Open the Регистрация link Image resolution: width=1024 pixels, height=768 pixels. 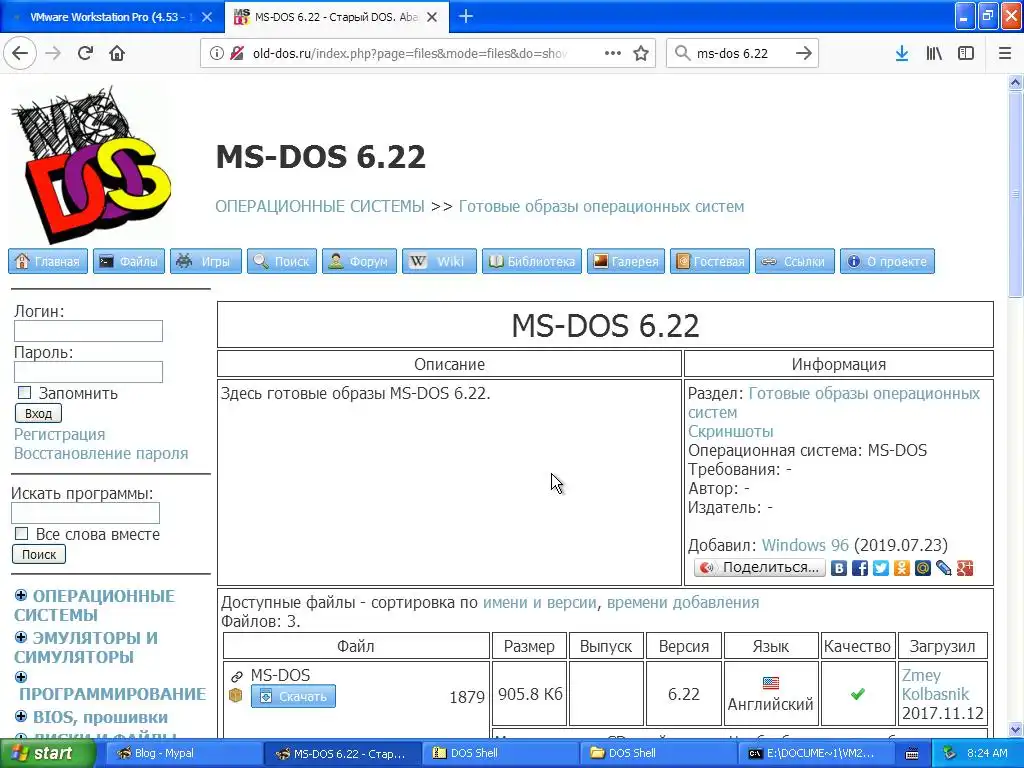coord(59,434)
